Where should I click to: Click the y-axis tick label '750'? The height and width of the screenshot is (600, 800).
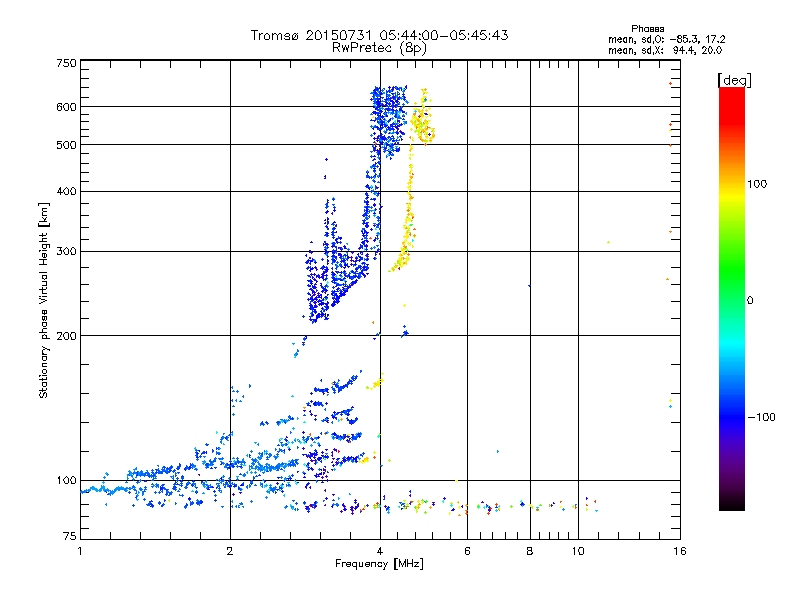tap(67, 63)
